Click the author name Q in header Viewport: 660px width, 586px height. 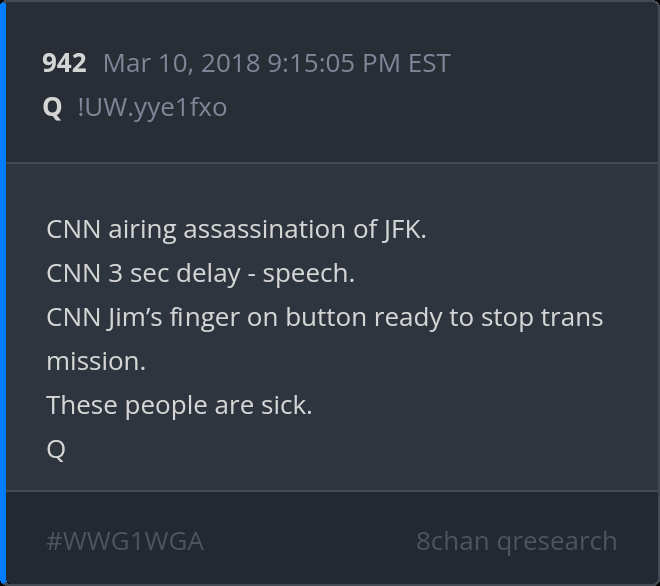(x=53, y=107)
